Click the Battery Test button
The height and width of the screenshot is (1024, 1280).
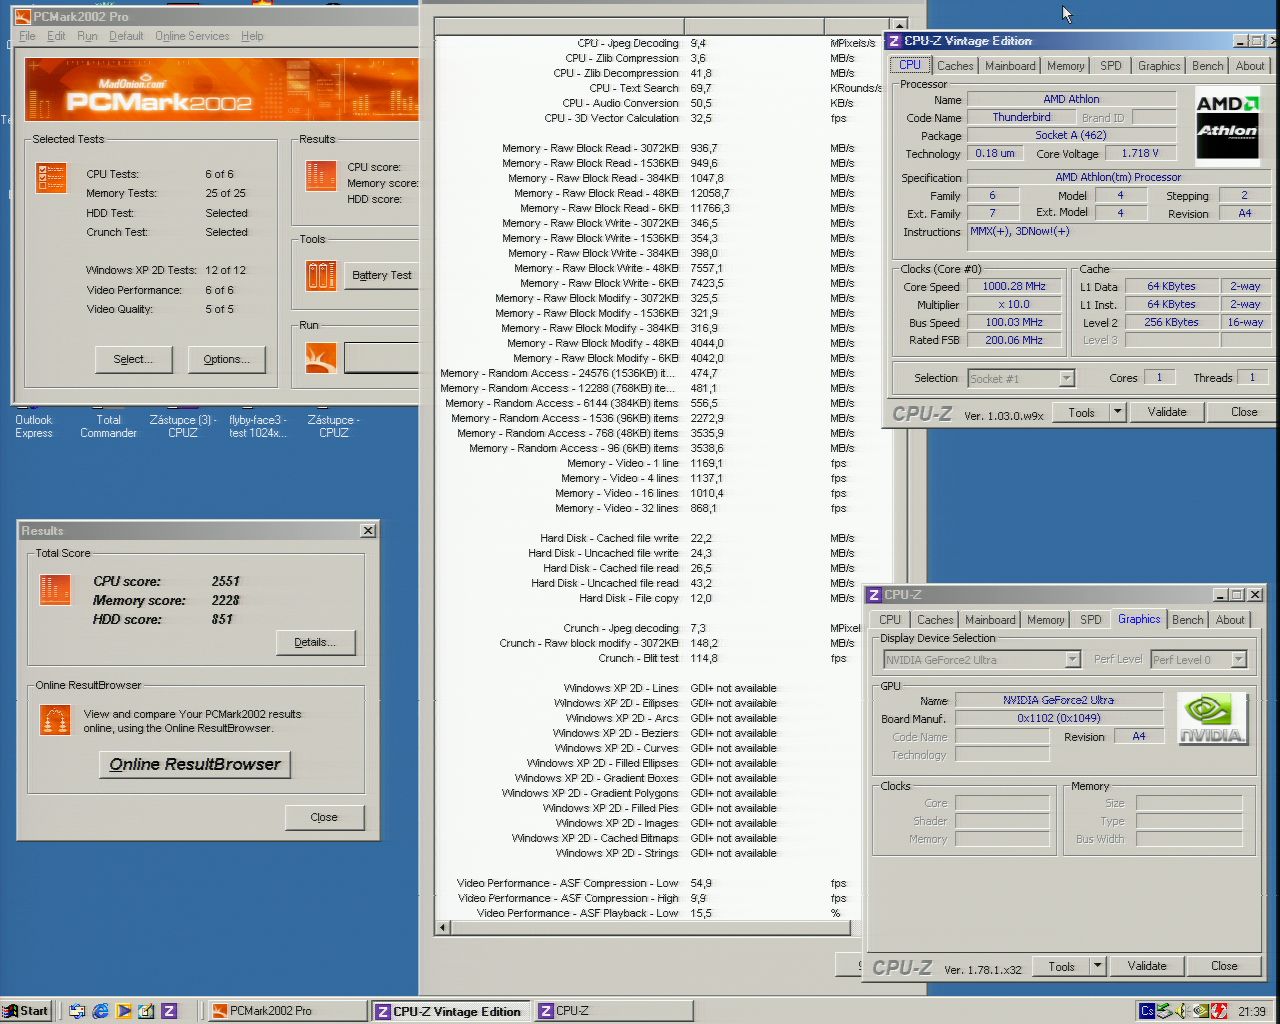(382, 275)
